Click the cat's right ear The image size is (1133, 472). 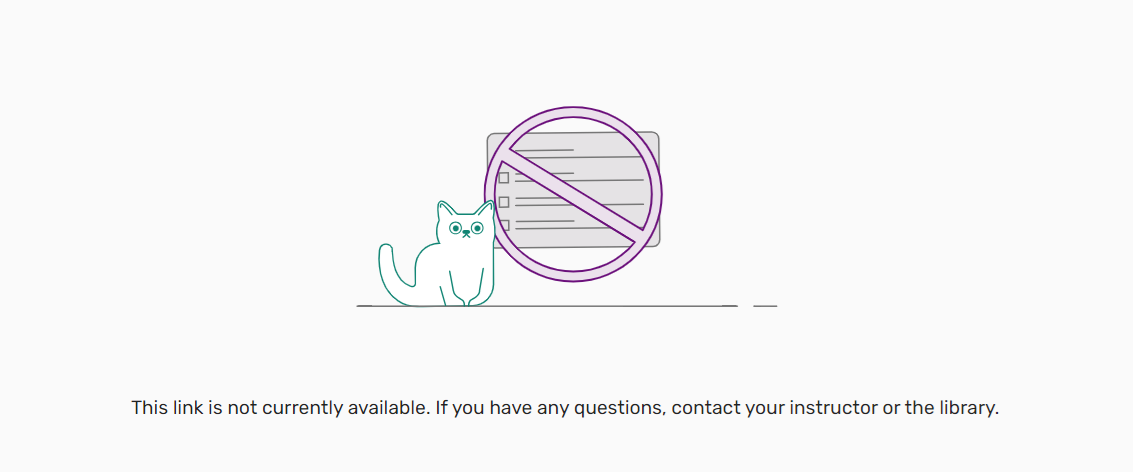point(486,210)
